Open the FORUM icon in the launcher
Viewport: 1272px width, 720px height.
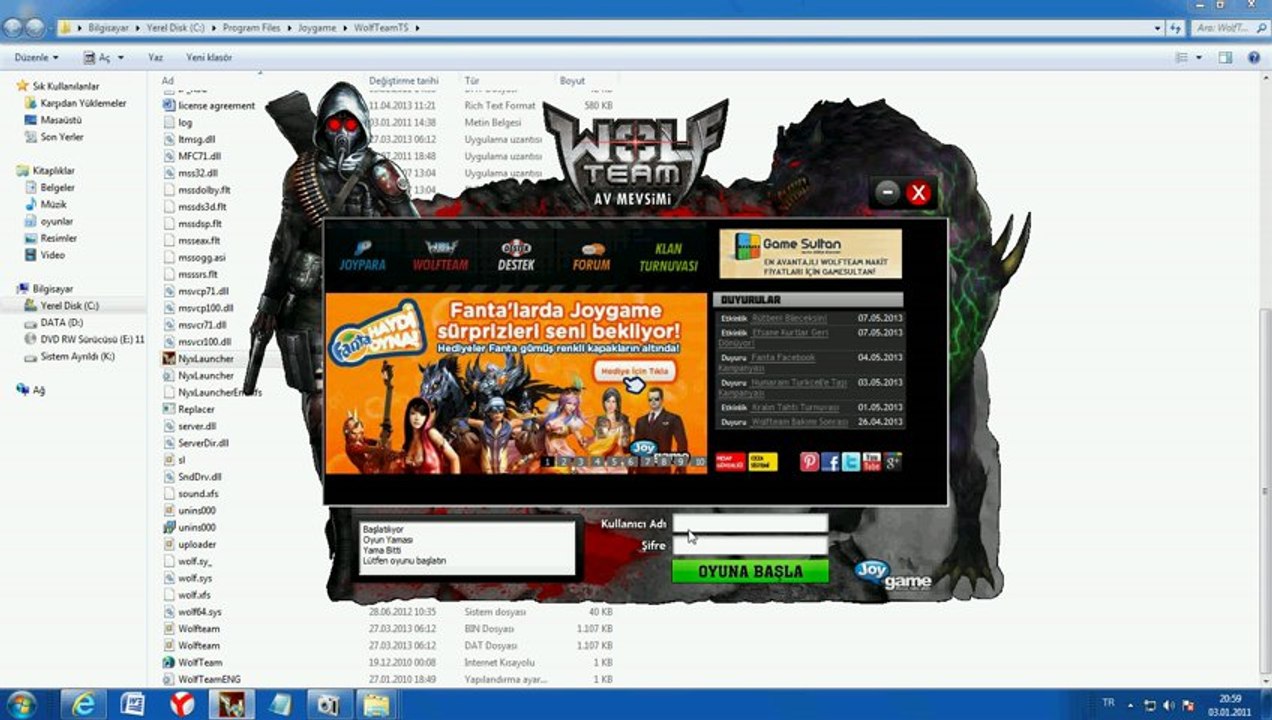(591, 256)
